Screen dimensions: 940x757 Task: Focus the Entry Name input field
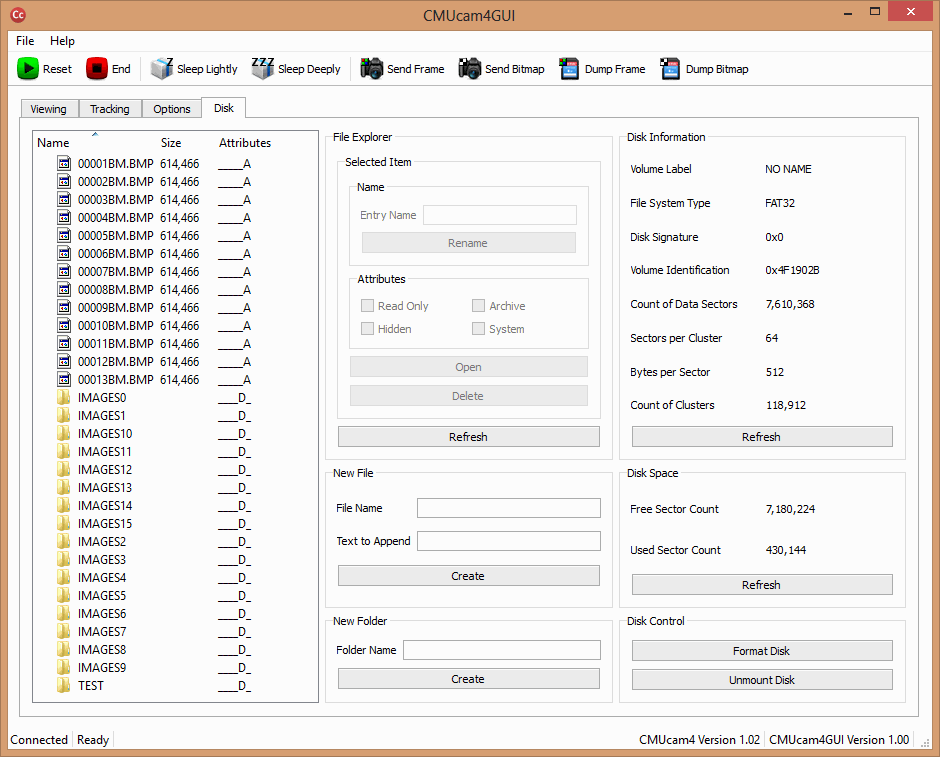(x=500, y=215)
